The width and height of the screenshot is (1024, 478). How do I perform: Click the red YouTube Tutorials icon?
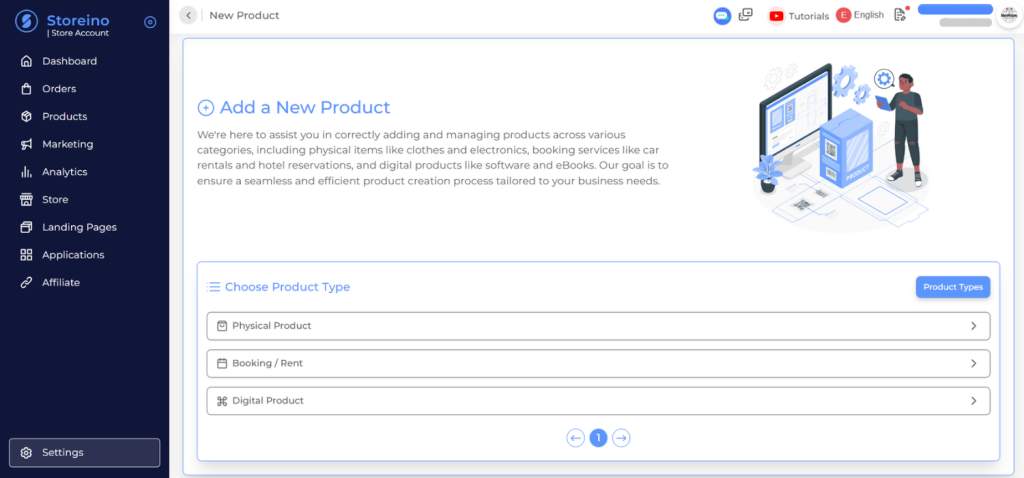(x=776, y=16)
